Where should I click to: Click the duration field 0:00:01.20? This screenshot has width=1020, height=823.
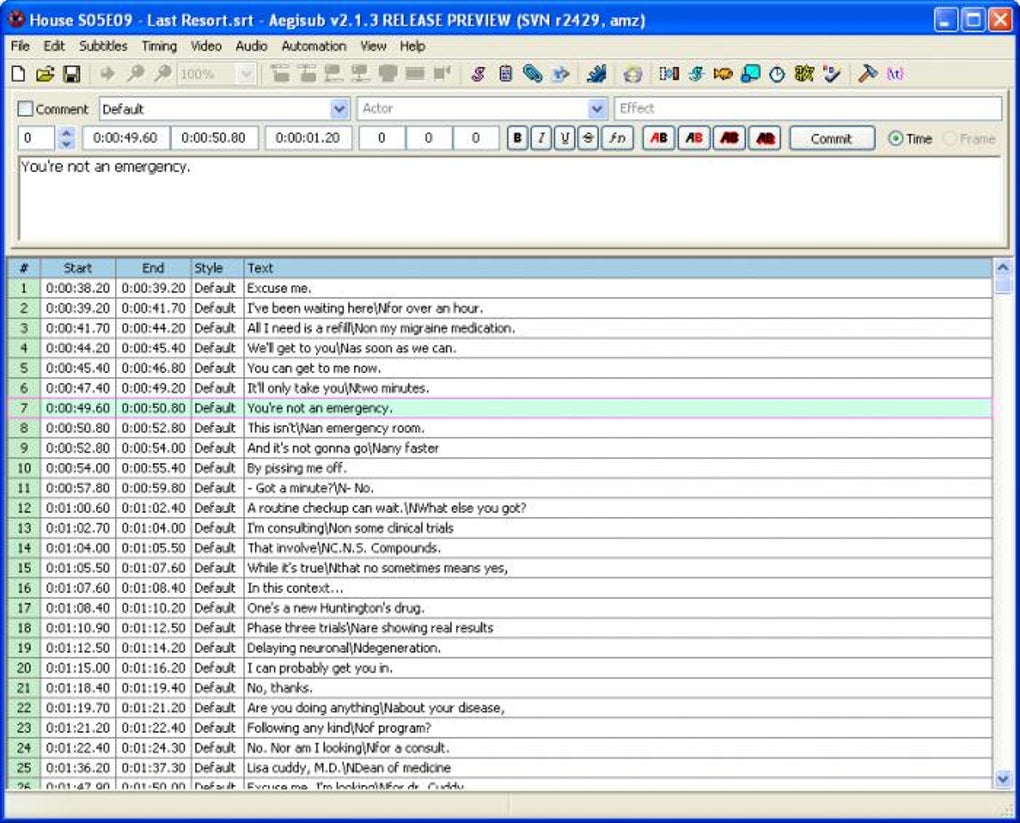tap(308, 138)
